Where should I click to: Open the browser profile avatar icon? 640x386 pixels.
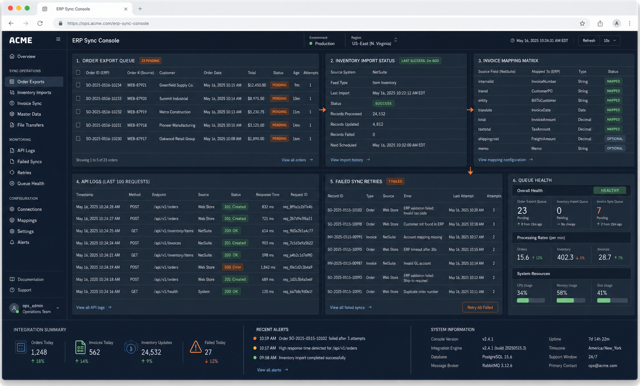click(617, 24)
